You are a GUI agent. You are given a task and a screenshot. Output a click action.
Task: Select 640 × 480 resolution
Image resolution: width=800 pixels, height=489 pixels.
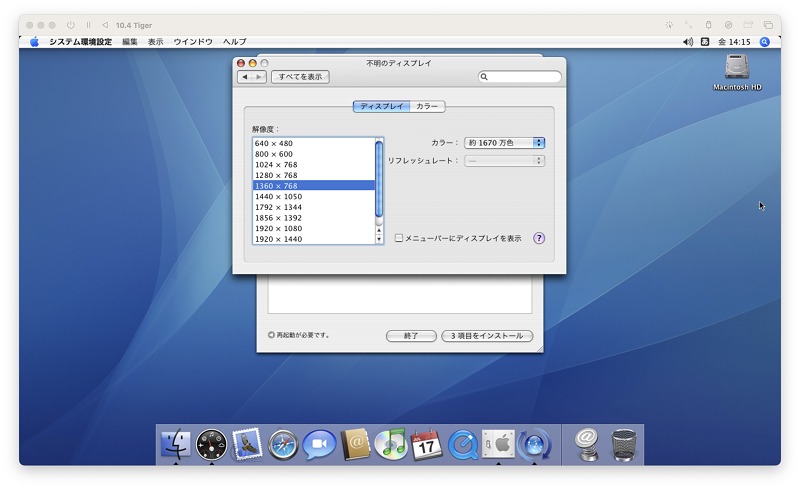(x=314, y=143)
